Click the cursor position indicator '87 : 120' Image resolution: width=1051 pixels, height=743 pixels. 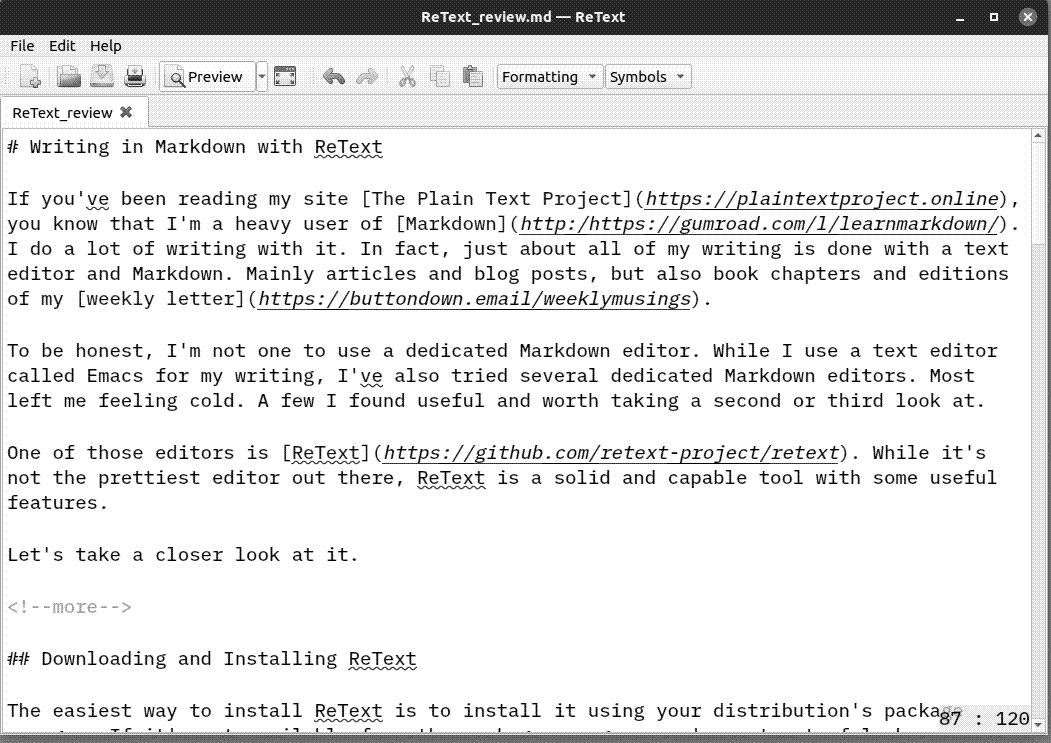click(x=984, y=719)
